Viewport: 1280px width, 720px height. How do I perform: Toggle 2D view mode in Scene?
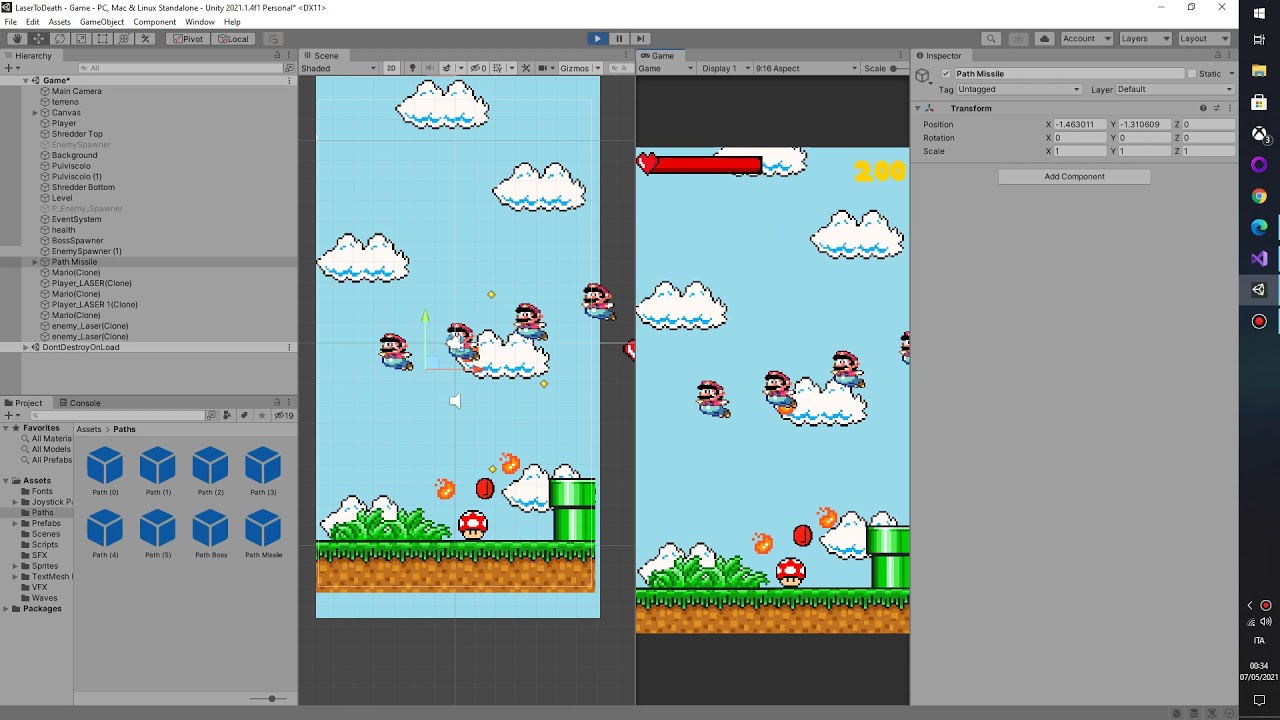(391, 68)
